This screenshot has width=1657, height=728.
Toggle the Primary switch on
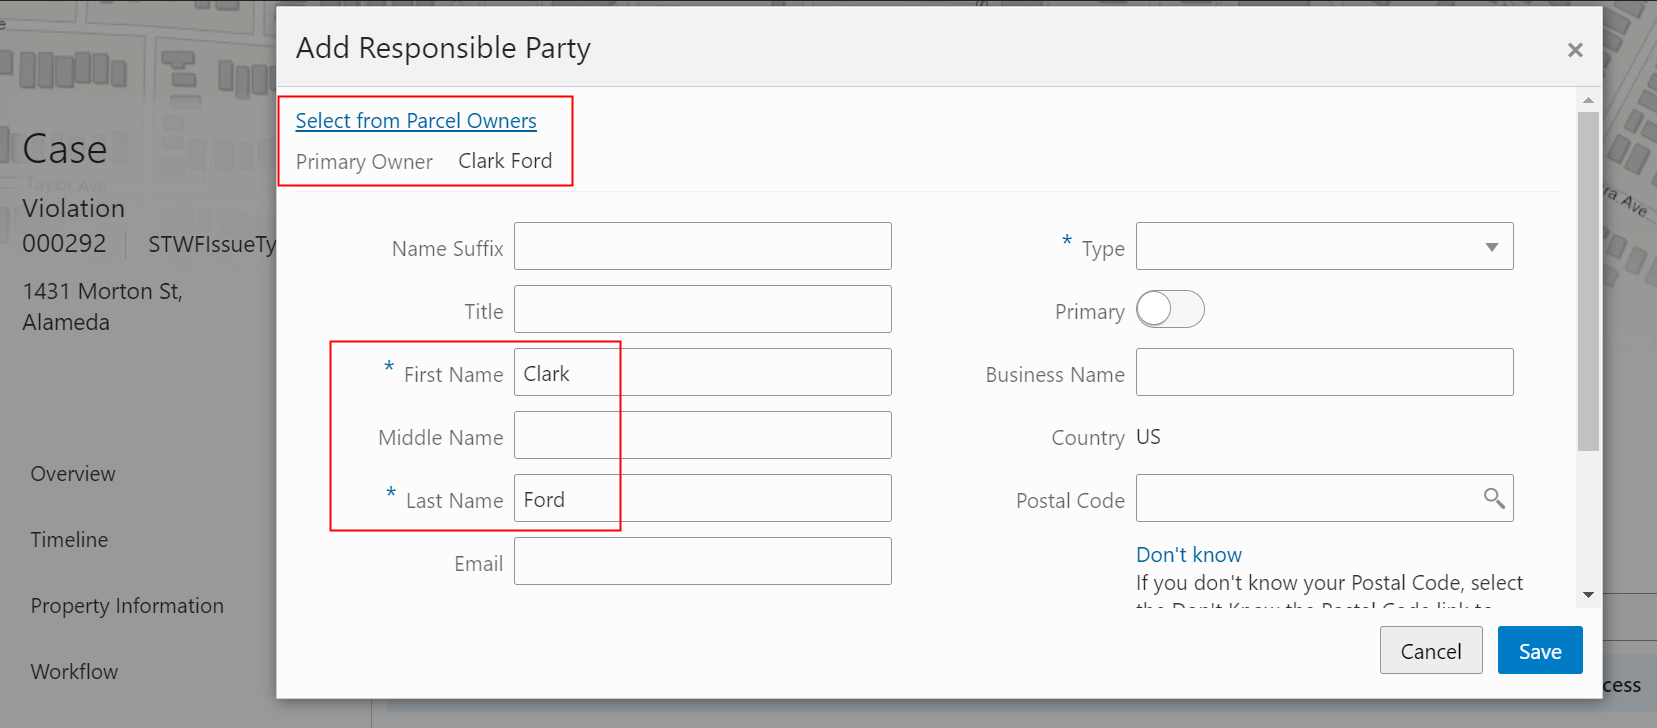tap(1170, 310)
